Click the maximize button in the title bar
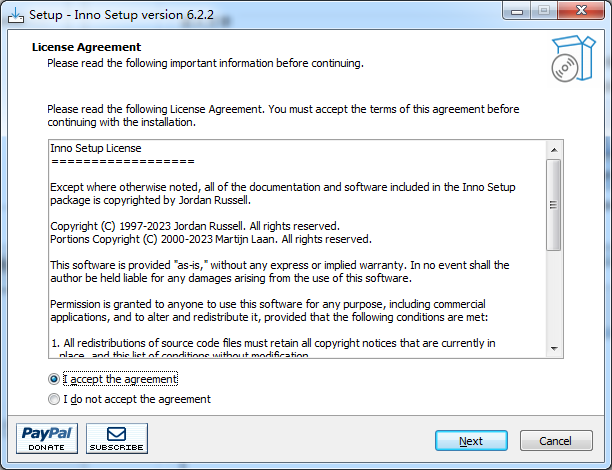The image size is (612, 470). point(543,10)
